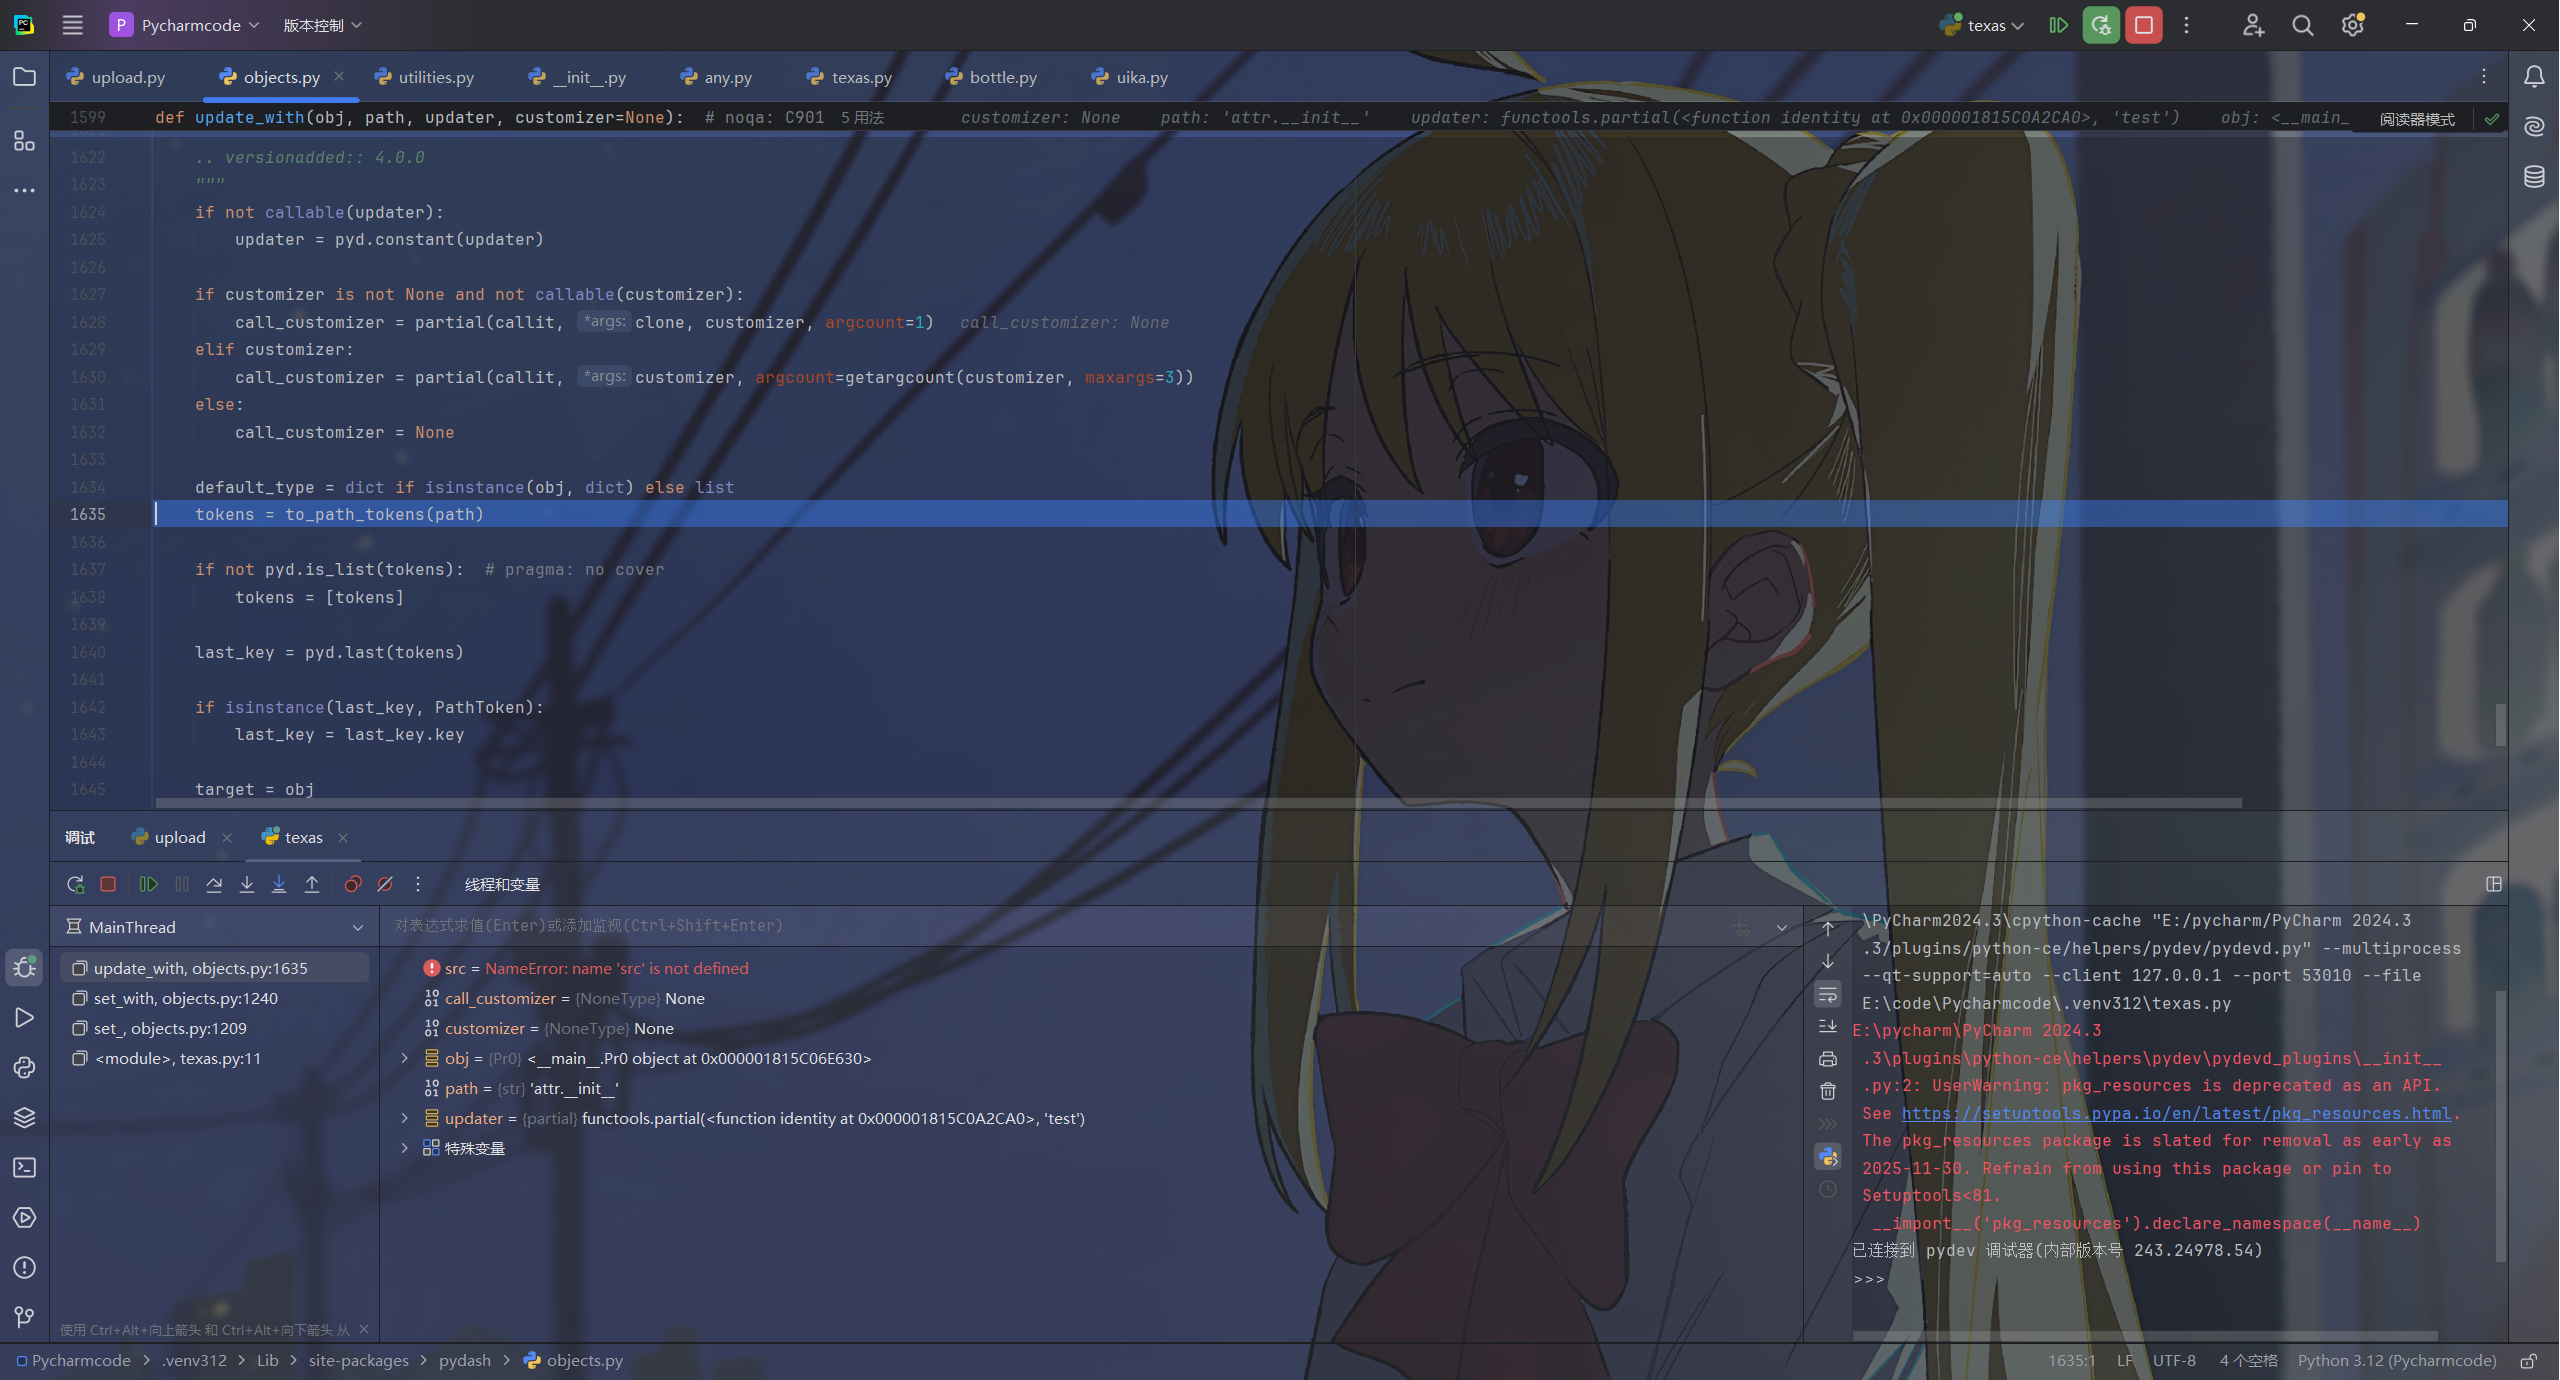This screenshot has height=1380, width=2560.
Task: Expand the obj variable node
Action: point(405,1058)
